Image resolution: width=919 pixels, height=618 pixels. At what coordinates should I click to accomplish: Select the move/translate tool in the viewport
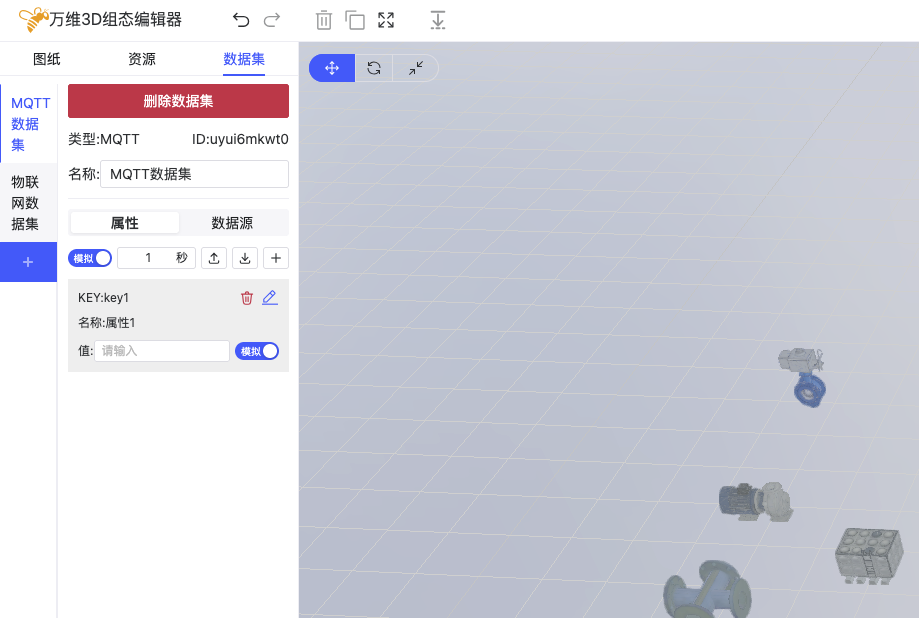point(332,68)
